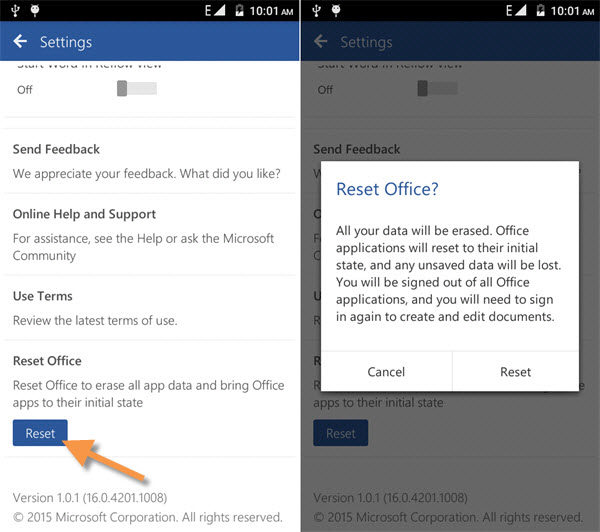Viewport: 600px width, 532px height.
Task: Tap the debug cat icon in right status bar
Action: point(336,10)
